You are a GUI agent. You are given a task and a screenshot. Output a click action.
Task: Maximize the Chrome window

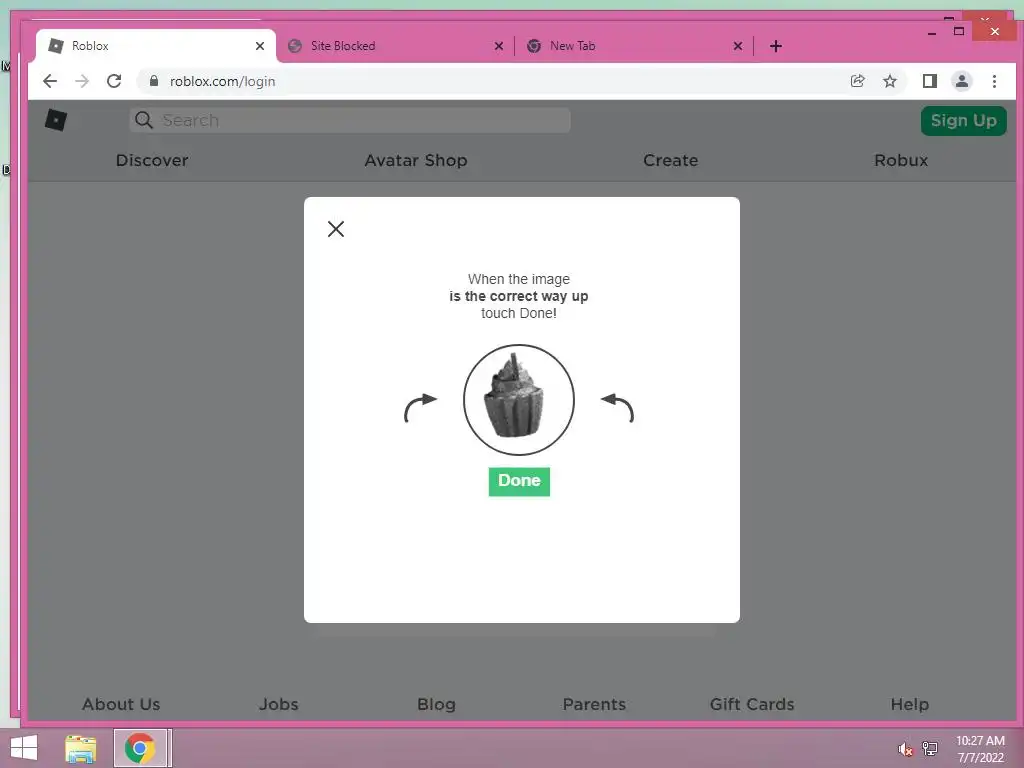(x=959, y=31)
